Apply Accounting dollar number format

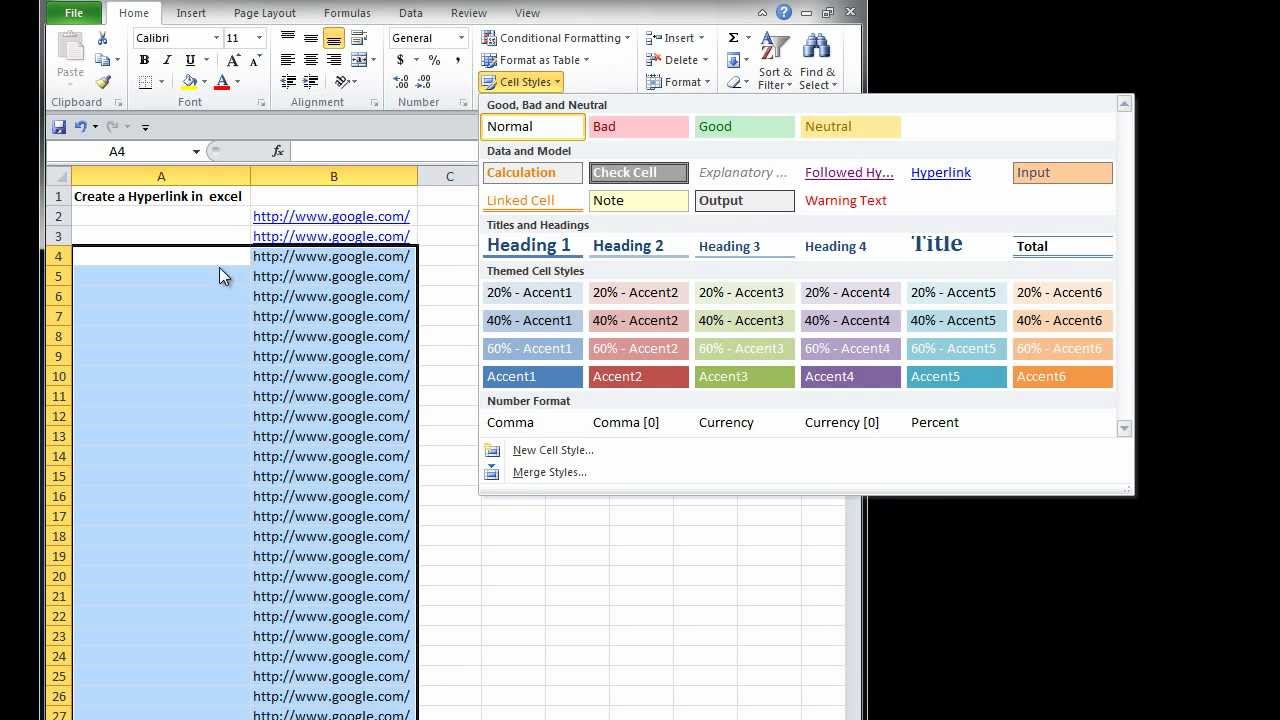(400, 60)
